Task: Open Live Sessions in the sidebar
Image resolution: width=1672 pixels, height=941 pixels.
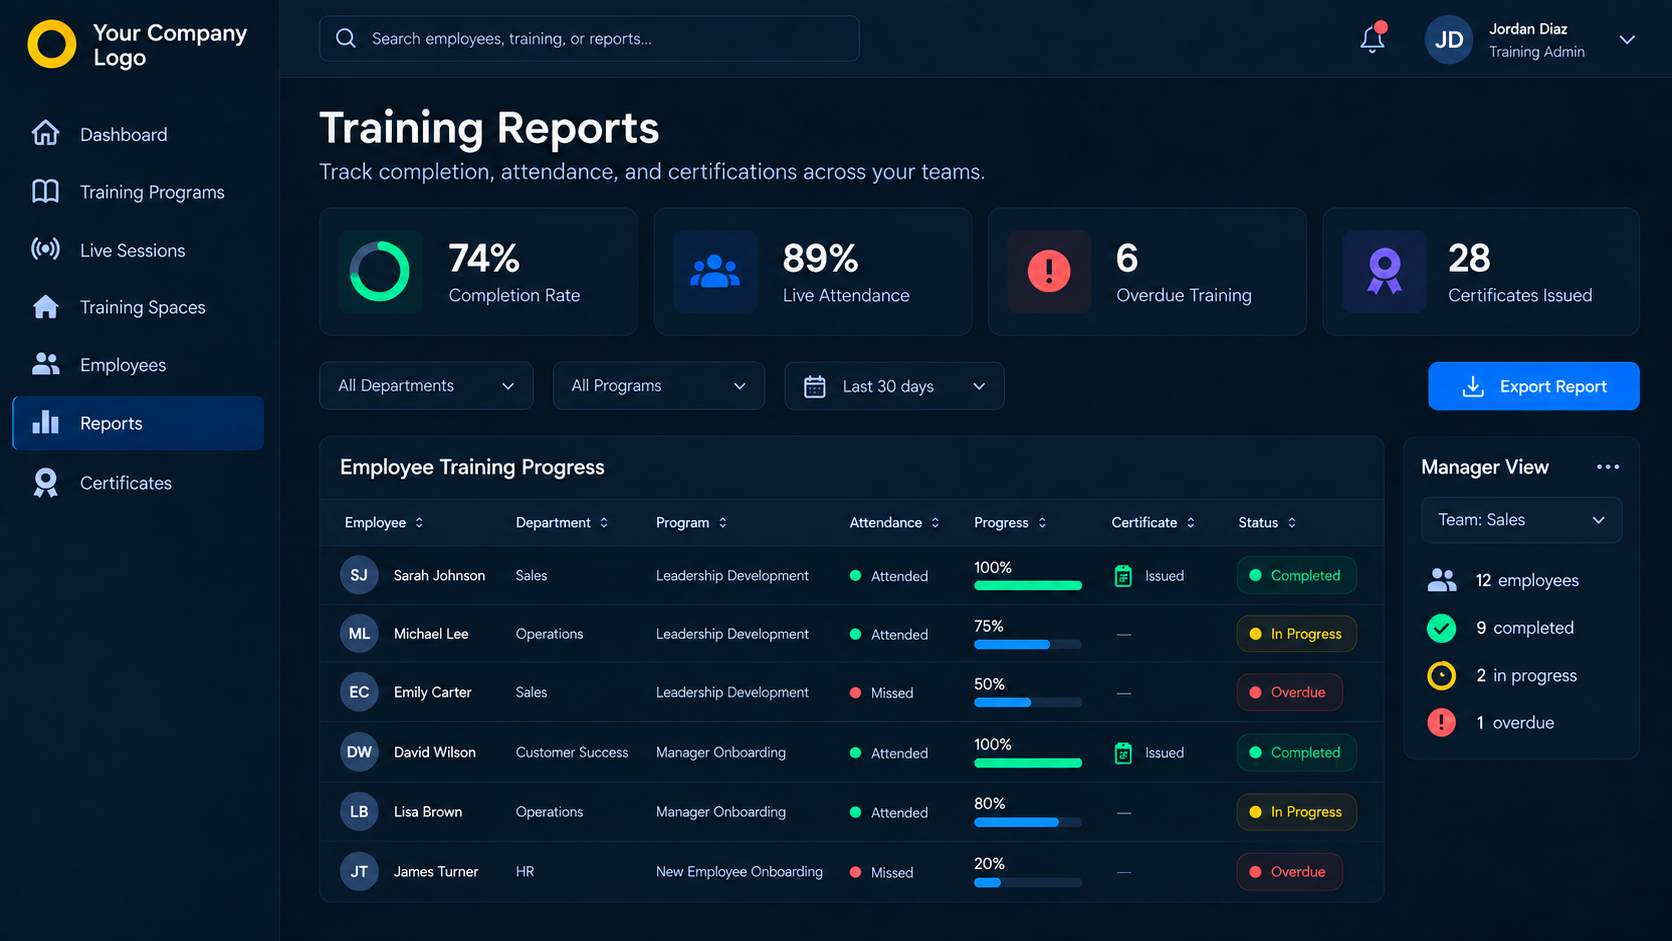Action: [138, 250]
